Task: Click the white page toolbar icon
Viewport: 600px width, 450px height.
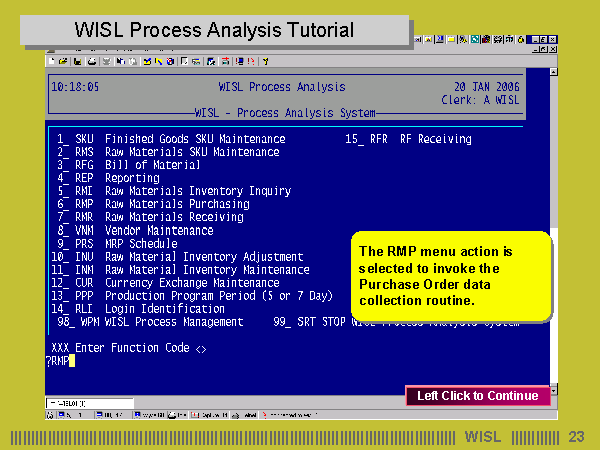Action: coord(184,61)
